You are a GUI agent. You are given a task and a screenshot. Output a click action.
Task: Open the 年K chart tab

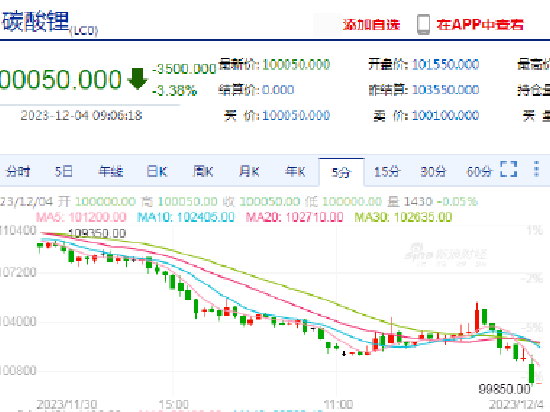295,171
